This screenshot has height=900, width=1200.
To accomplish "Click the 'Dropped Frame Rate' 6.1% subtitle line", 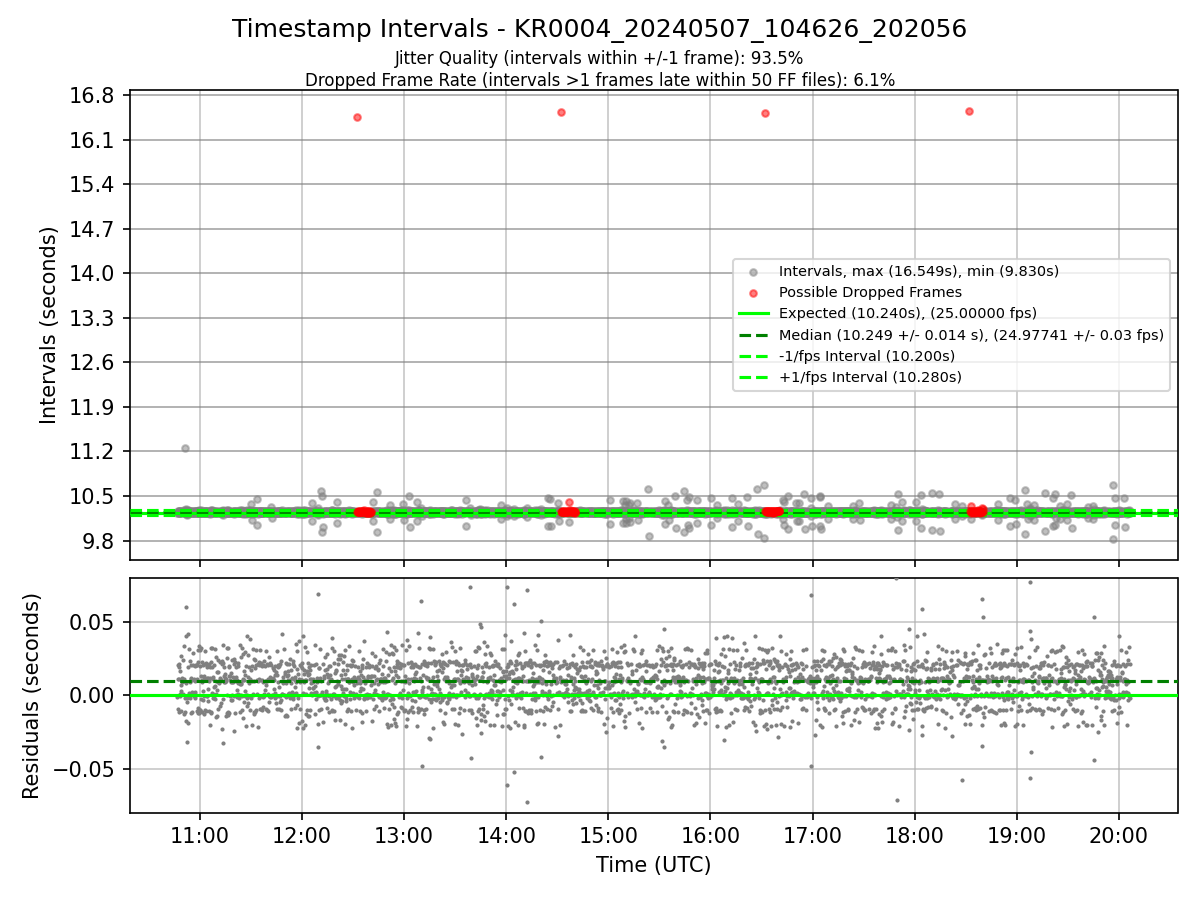I will 599,79.
